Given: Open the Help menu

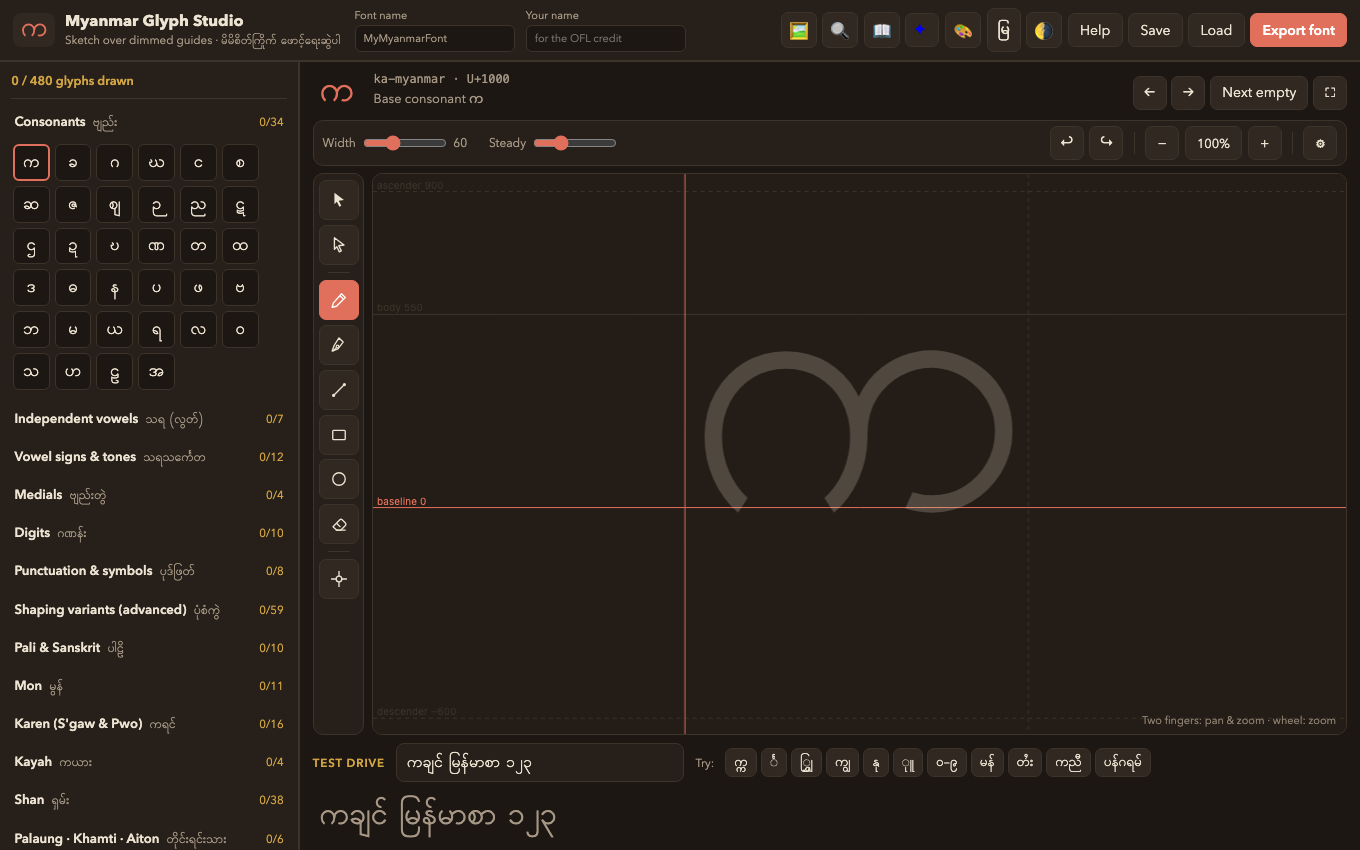Looking at the screenshot, I should [1095, 30].
